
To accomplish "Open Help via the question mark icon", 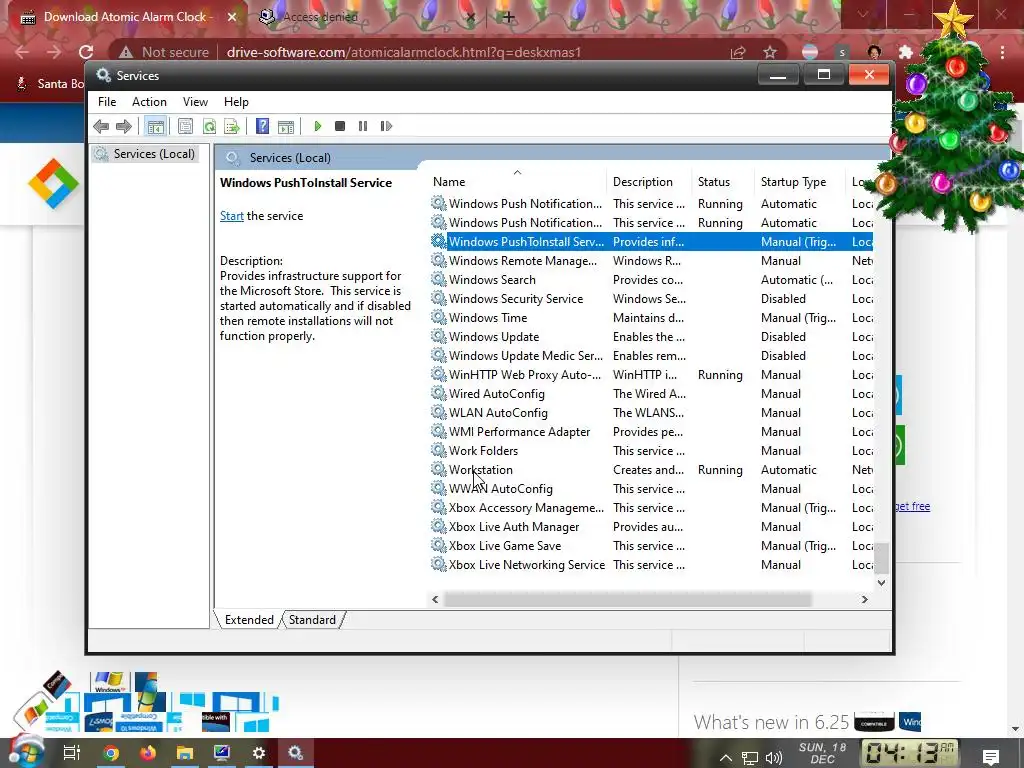I will [x=263, y=126].
